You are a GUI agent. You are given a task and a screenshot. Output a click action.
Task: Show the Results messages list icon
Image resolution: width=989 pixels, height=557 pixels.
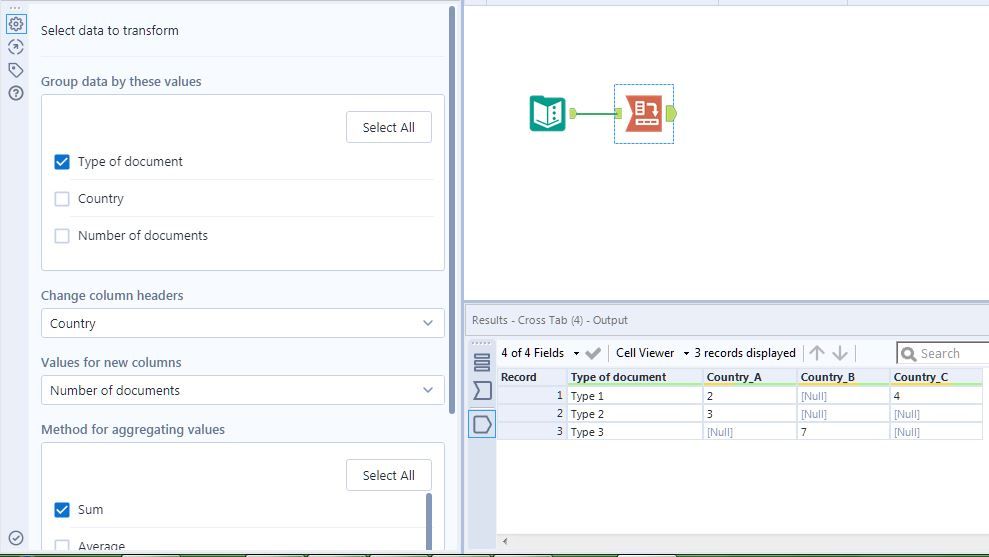482,363
